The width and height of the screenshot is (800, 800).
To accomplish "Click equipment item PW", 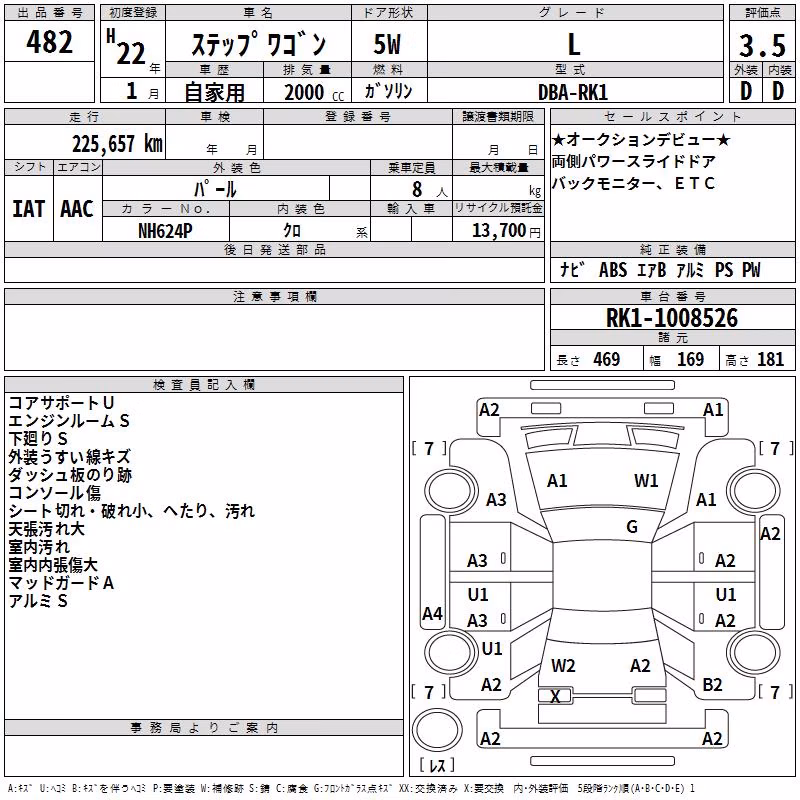I will 751,269.
